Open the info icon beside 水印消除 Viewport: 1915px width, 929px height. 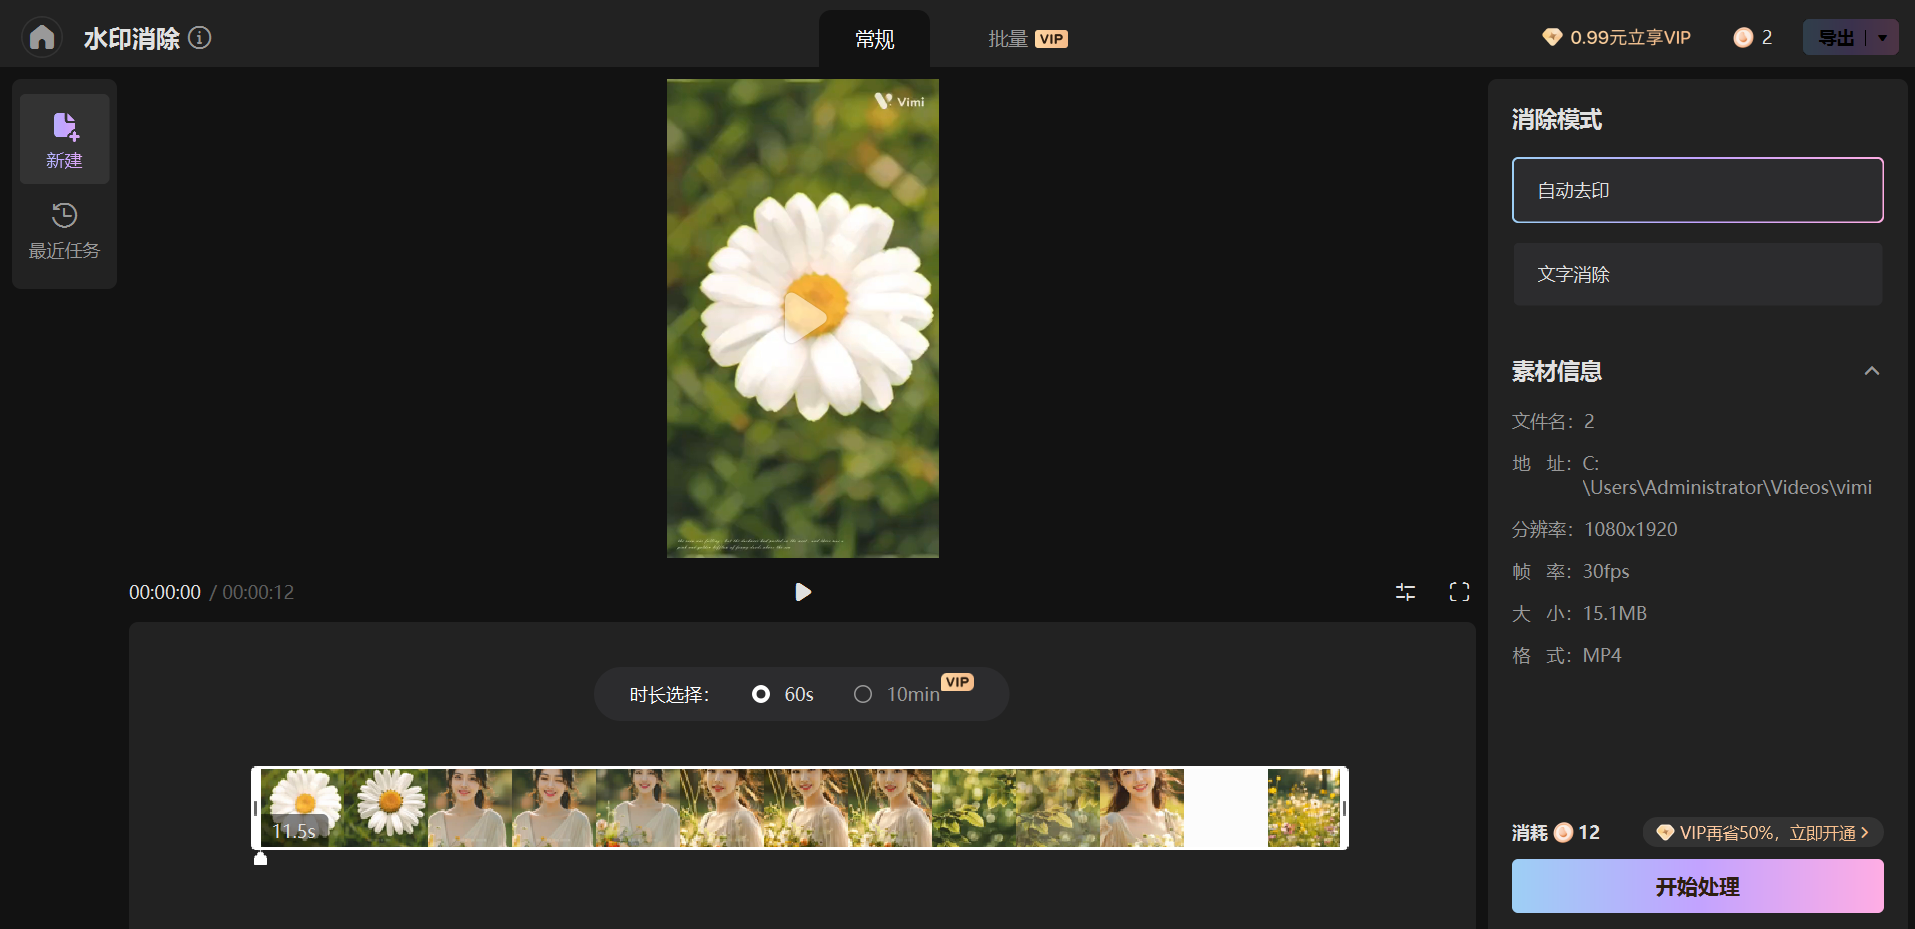tap(200, 38)
